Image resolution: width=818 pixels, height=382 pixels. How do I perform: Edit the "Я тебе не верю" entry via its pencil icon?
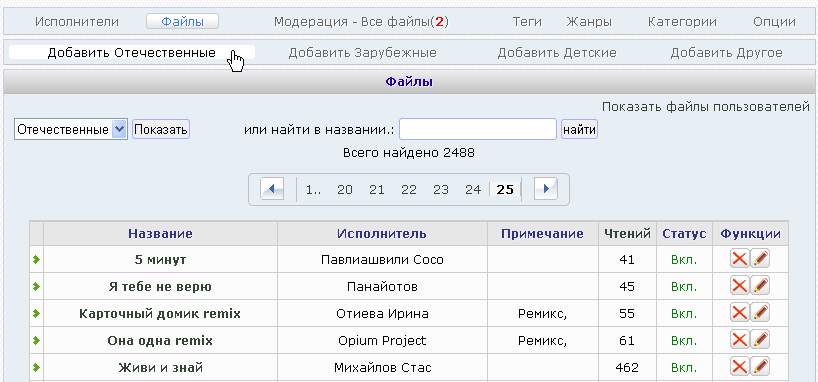pyautogui.click(x=761, y=285)
